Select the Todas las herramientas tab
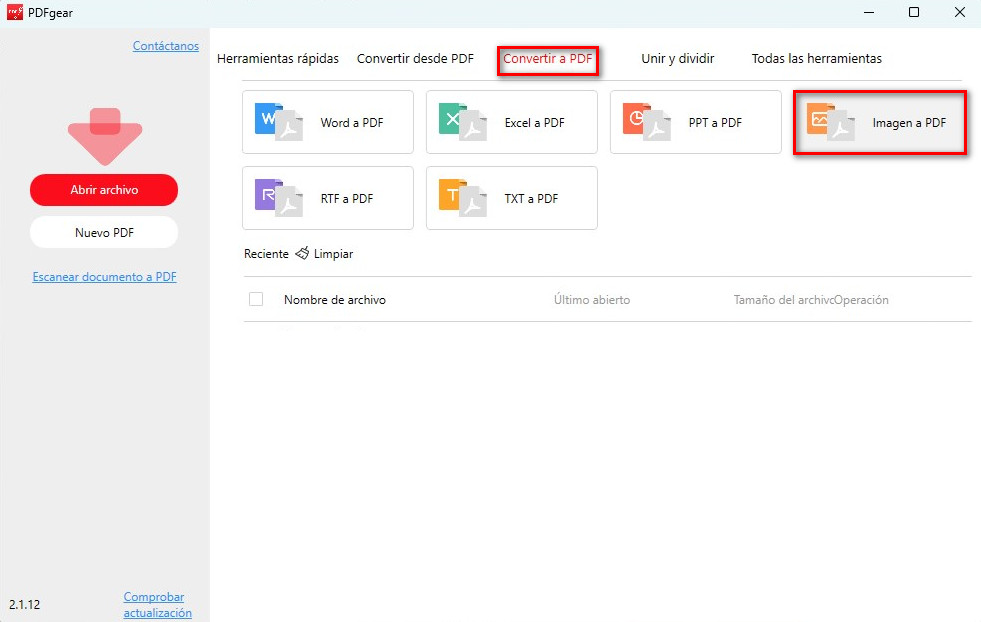The width and height of the screenshot is (981, 622). point(816,58)
